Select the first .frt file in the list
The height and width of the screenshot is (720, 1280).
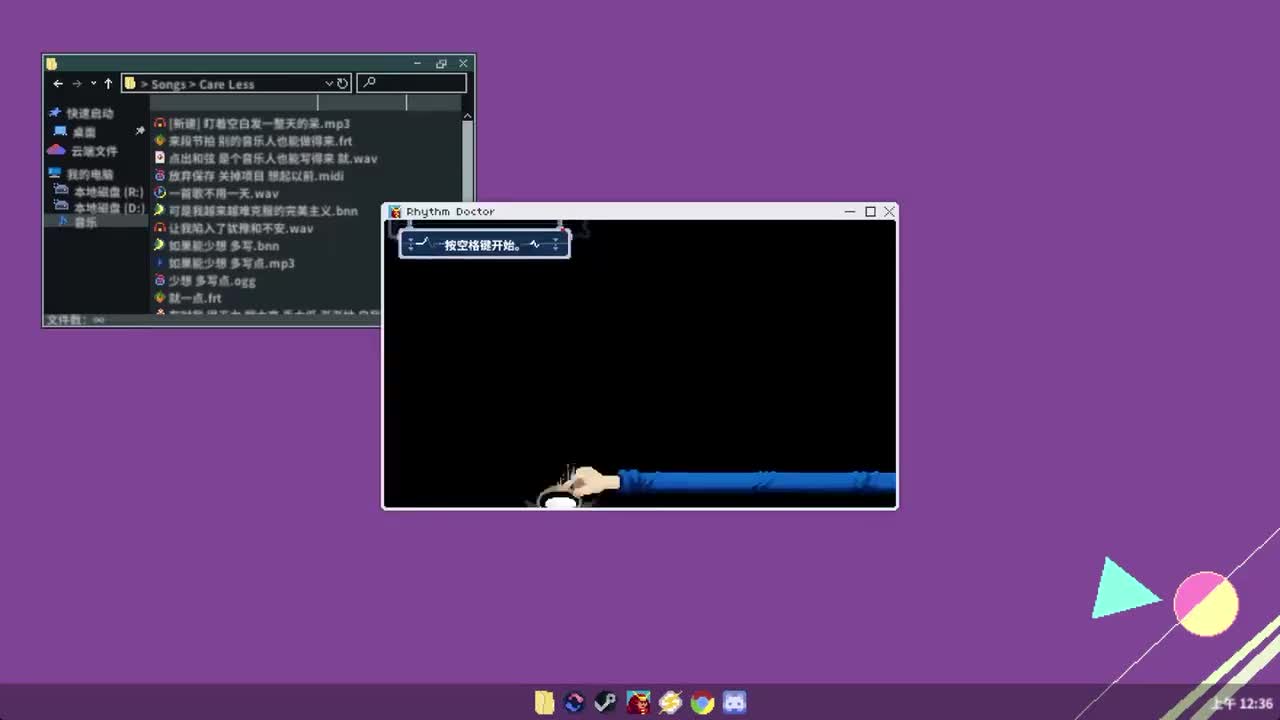pos(253,141)
